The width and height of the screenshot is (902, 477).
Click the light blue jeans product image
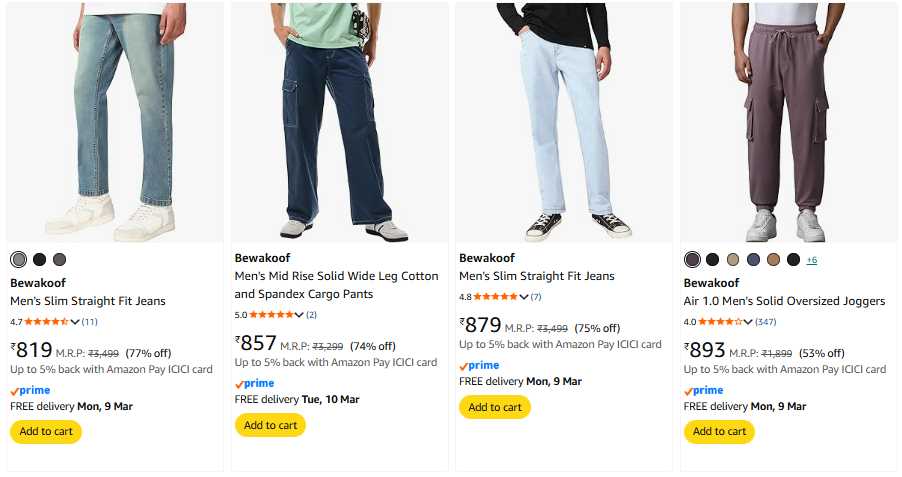pyautogui.click(x=564, y=122)
